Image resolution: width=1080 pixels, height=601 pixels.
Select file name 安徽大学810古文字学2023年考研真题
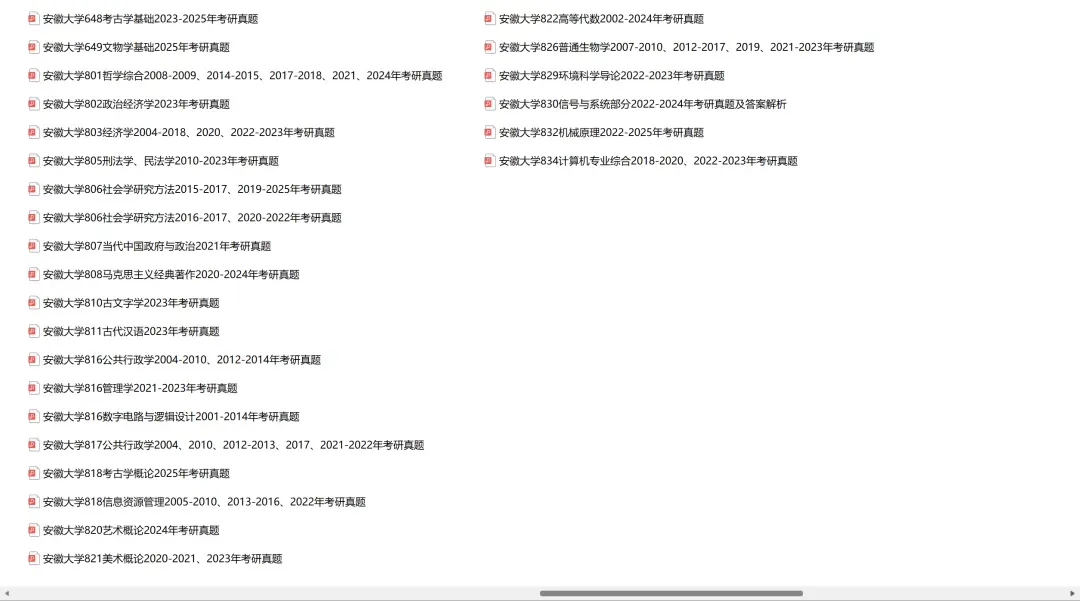point(131,303)
